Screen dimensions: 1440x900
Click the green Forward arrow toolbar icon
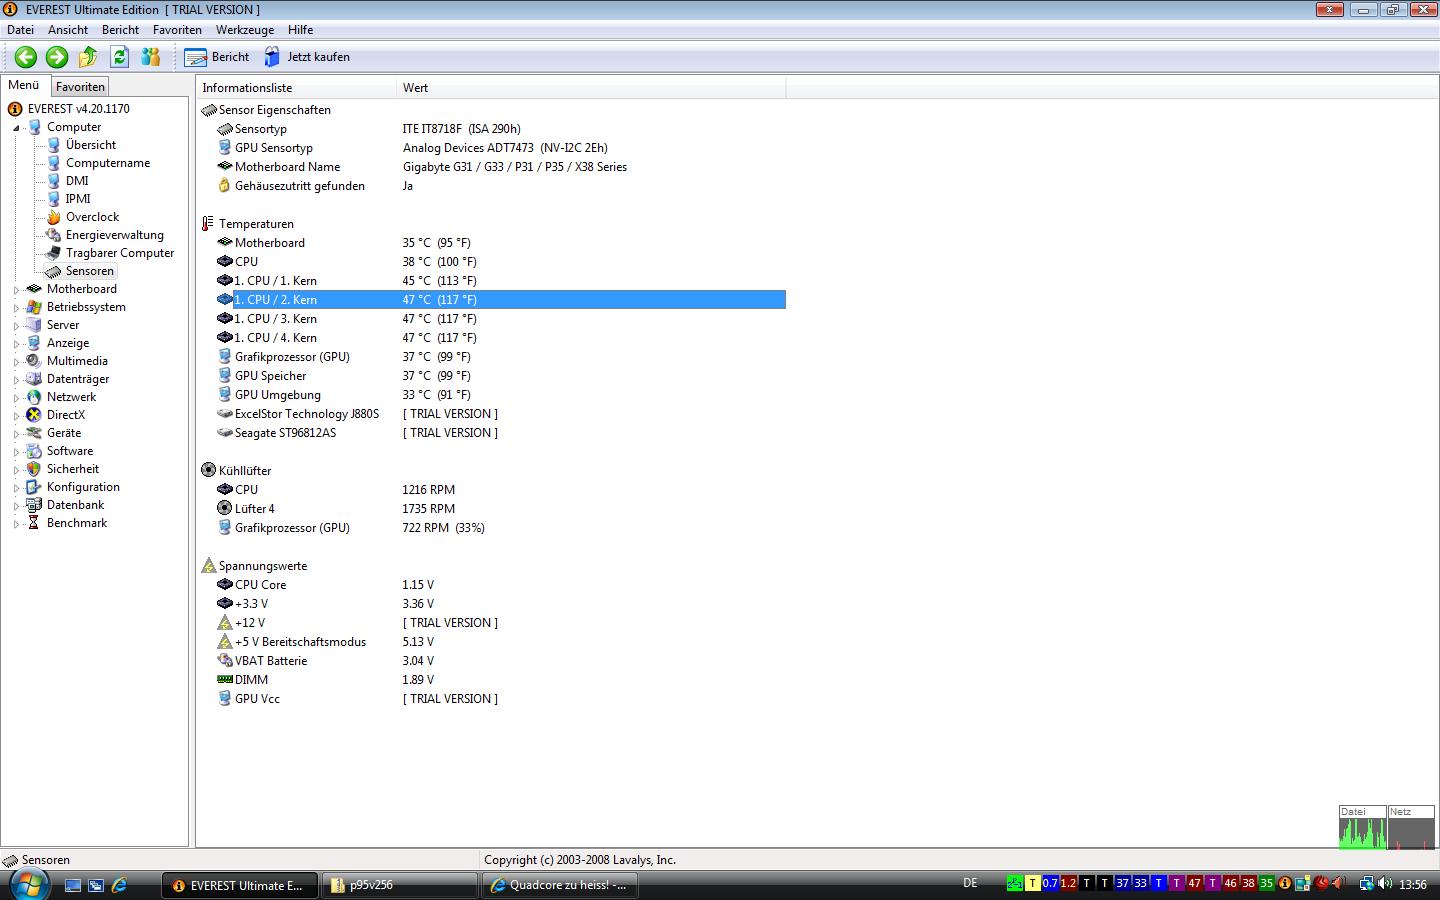pyautogui.click(x=57, y=57)
